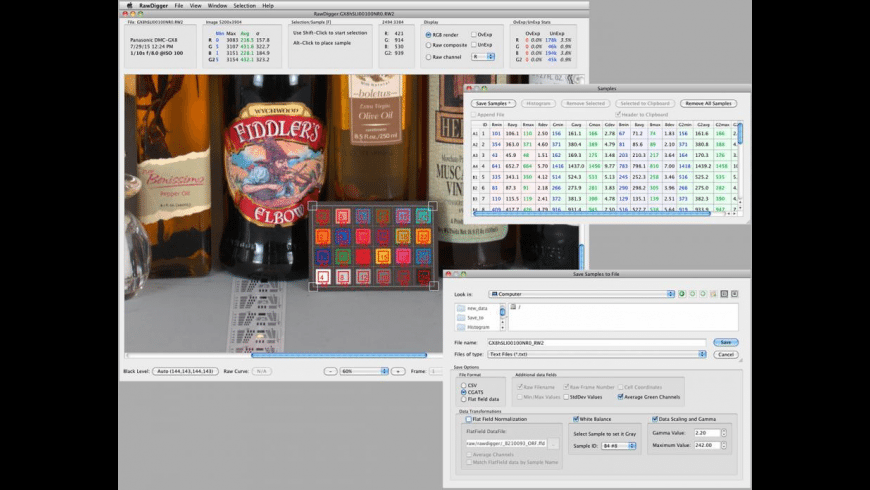Toggle the White Balance checkbox
Screen dimensions: 870x490
(x=575, y=419)
